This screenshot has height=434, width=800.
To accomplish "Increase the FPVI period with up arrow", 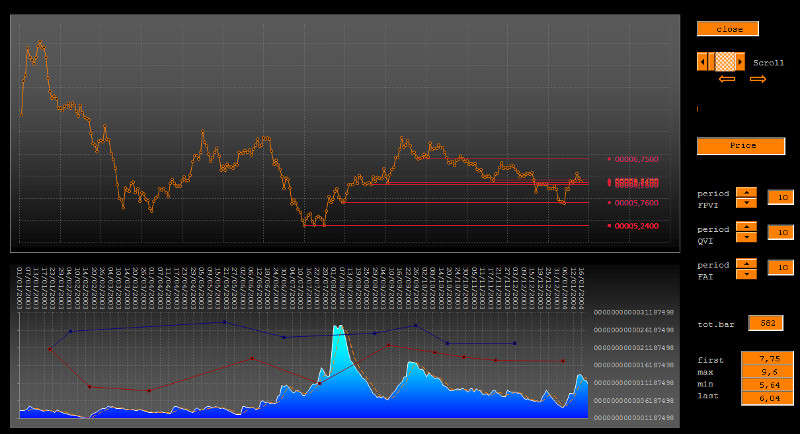I will [746, 192].
